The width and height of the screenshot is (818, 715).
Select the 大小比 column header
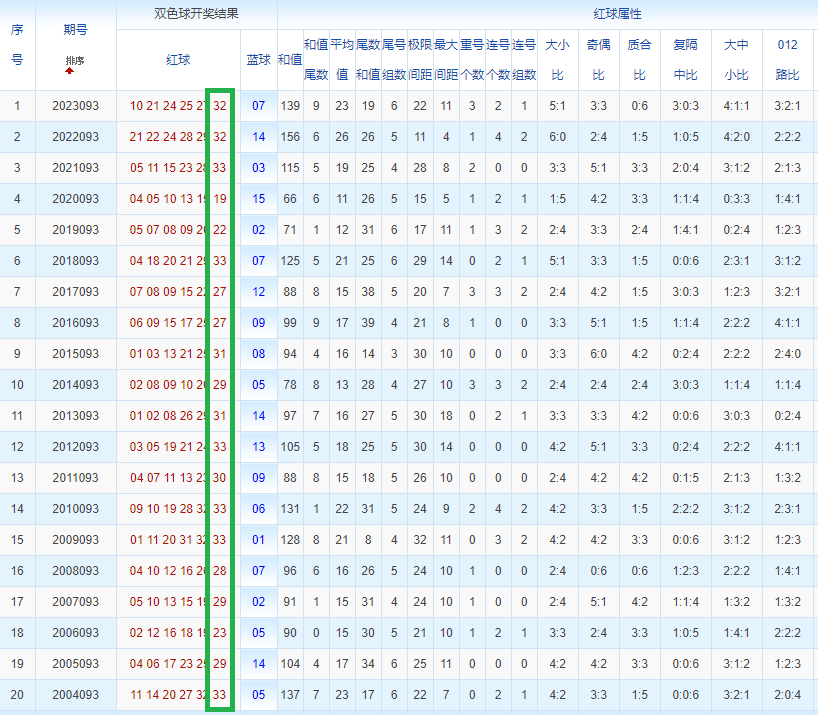[557, 59]
